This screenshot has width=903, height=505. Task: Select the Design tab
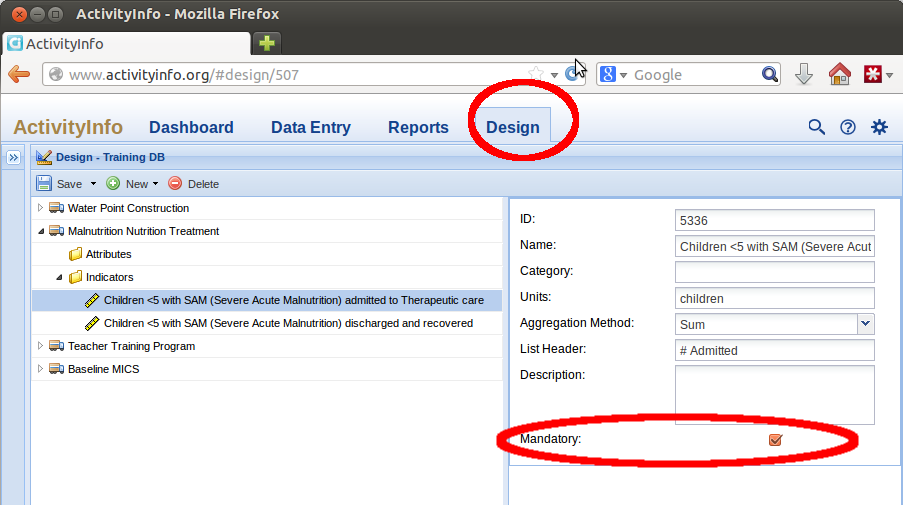pos(513,127)
